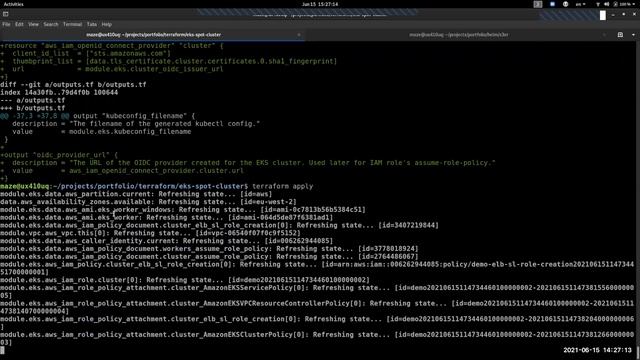Open the View menu
Screen dimensions: 640x360
(33, 24)
